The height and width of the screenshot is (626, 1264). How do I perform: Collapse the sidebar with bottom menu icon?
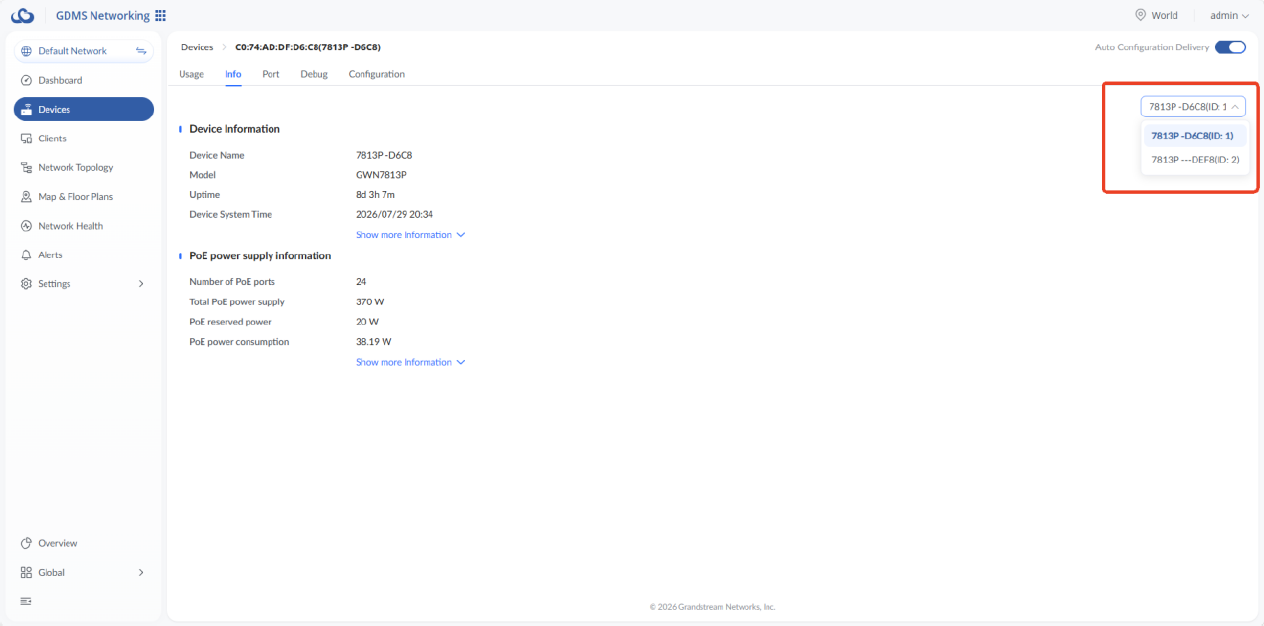pos(27,601)
